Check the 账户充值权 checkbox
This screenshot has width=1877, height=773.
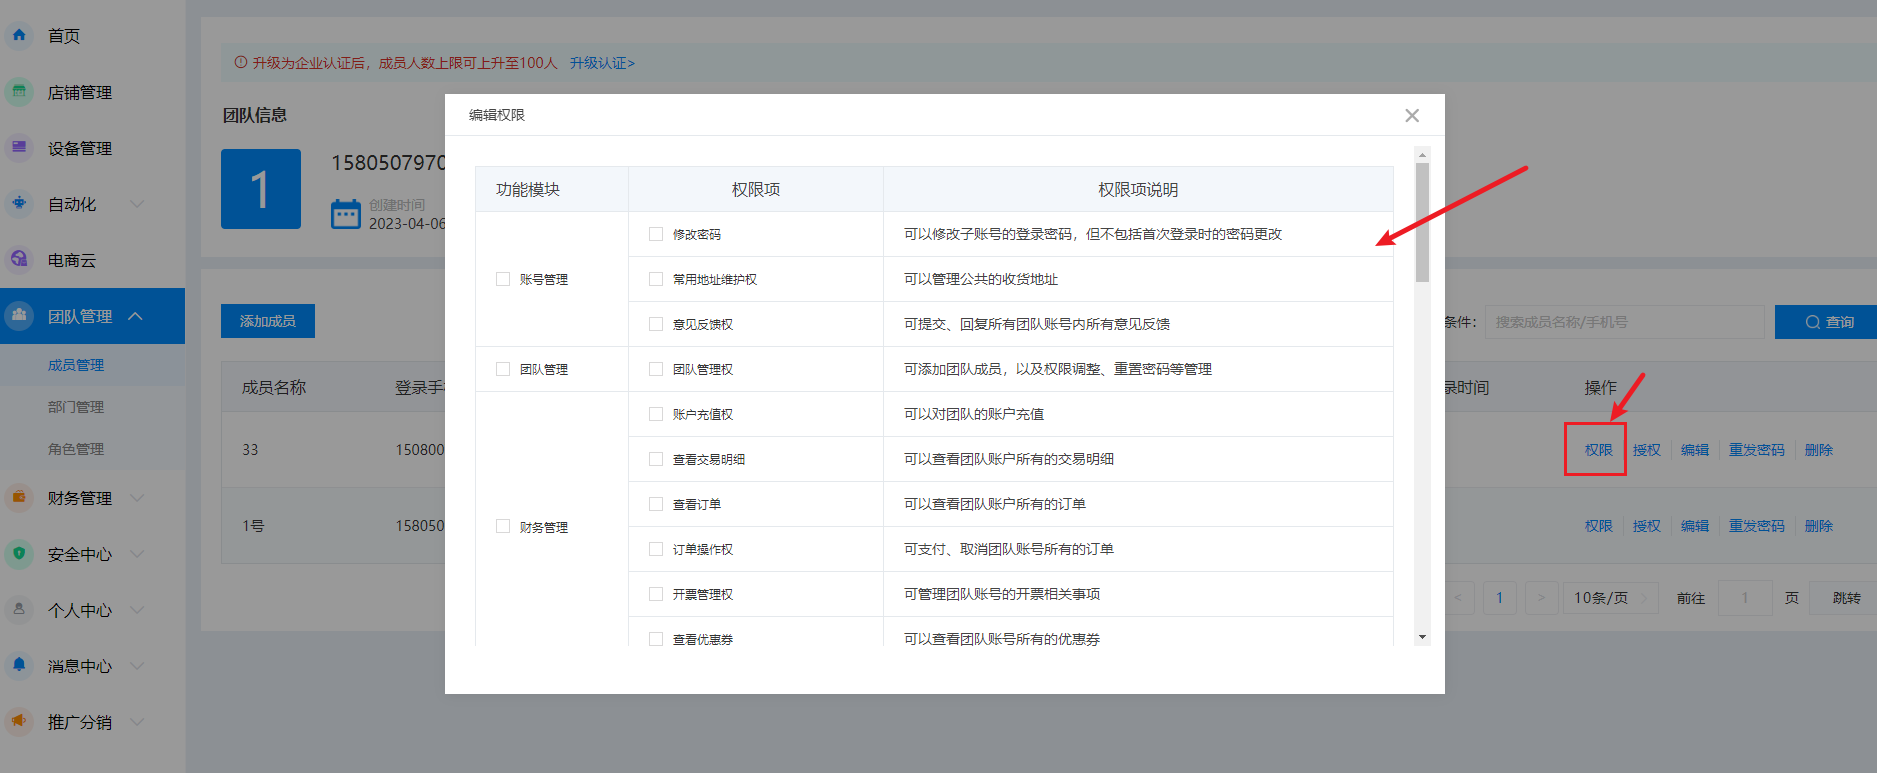[656, 414]
